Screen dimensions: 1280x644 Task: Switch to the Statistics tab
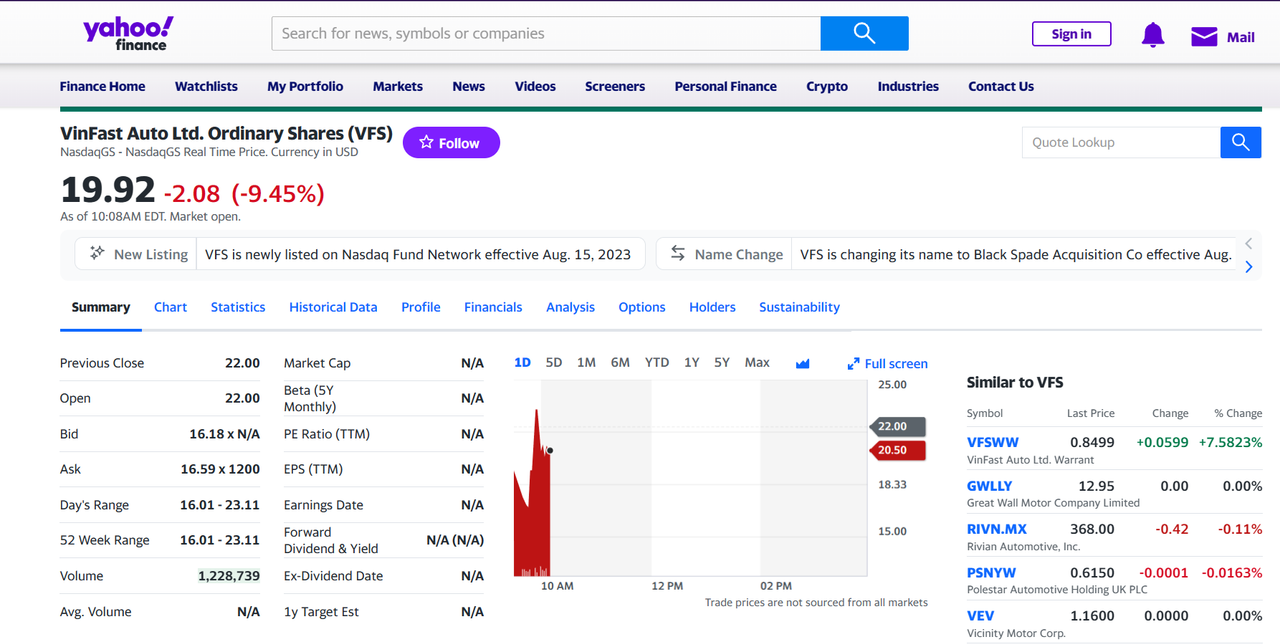point(238,307)
